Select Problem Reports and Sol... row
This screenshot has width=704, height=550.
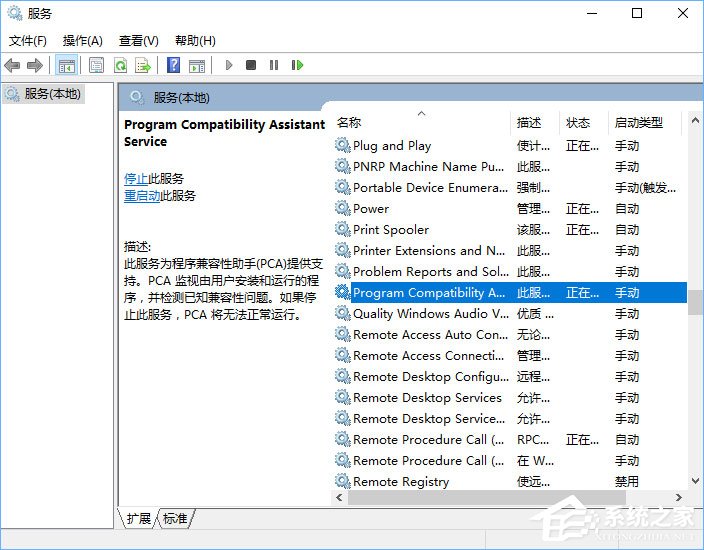pos(510,271)
